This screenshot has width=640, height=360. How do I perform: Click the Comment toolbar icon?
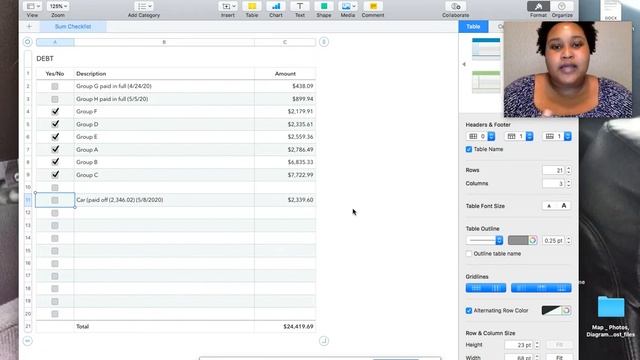click(x=373, y=6)
